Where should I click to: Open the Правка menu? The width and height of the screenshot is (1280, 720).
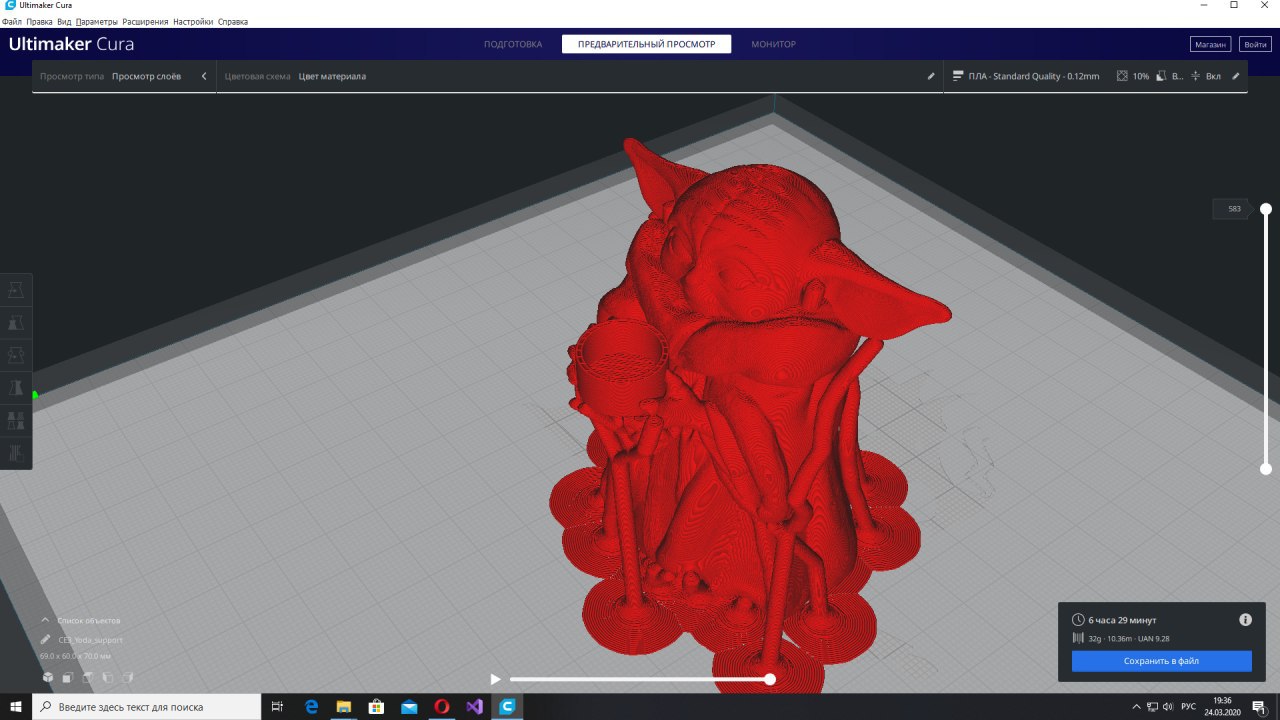(x=39, y=21)
